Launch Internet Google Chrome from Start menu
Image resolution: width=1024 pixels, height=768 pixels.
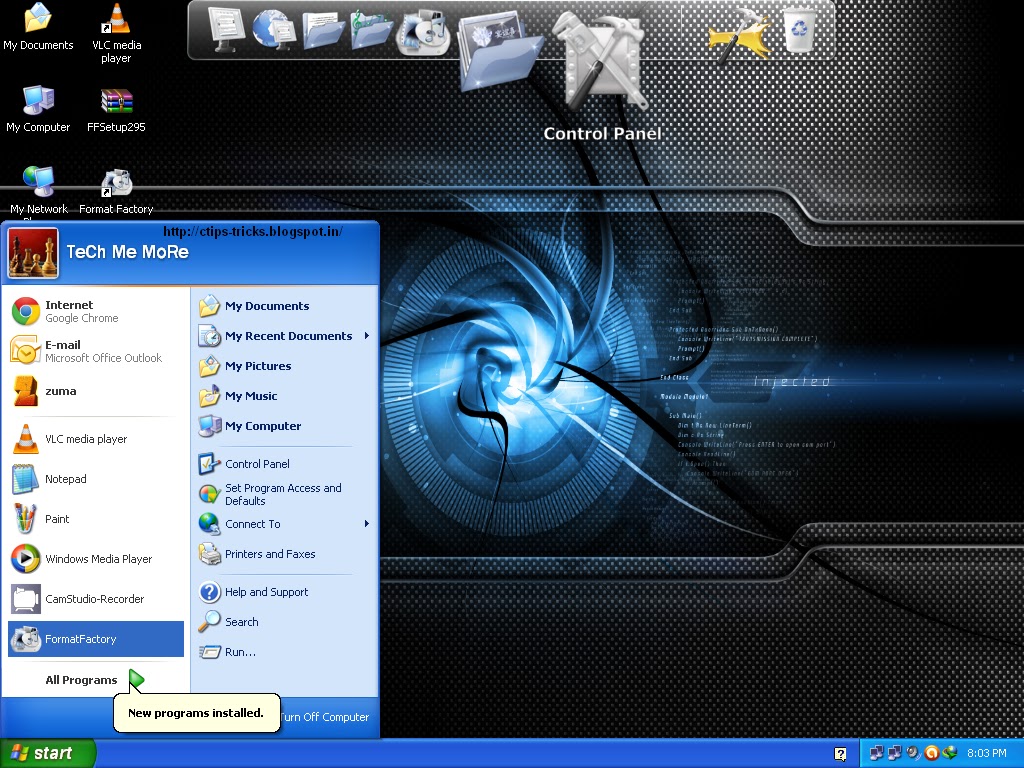(96, 311)
